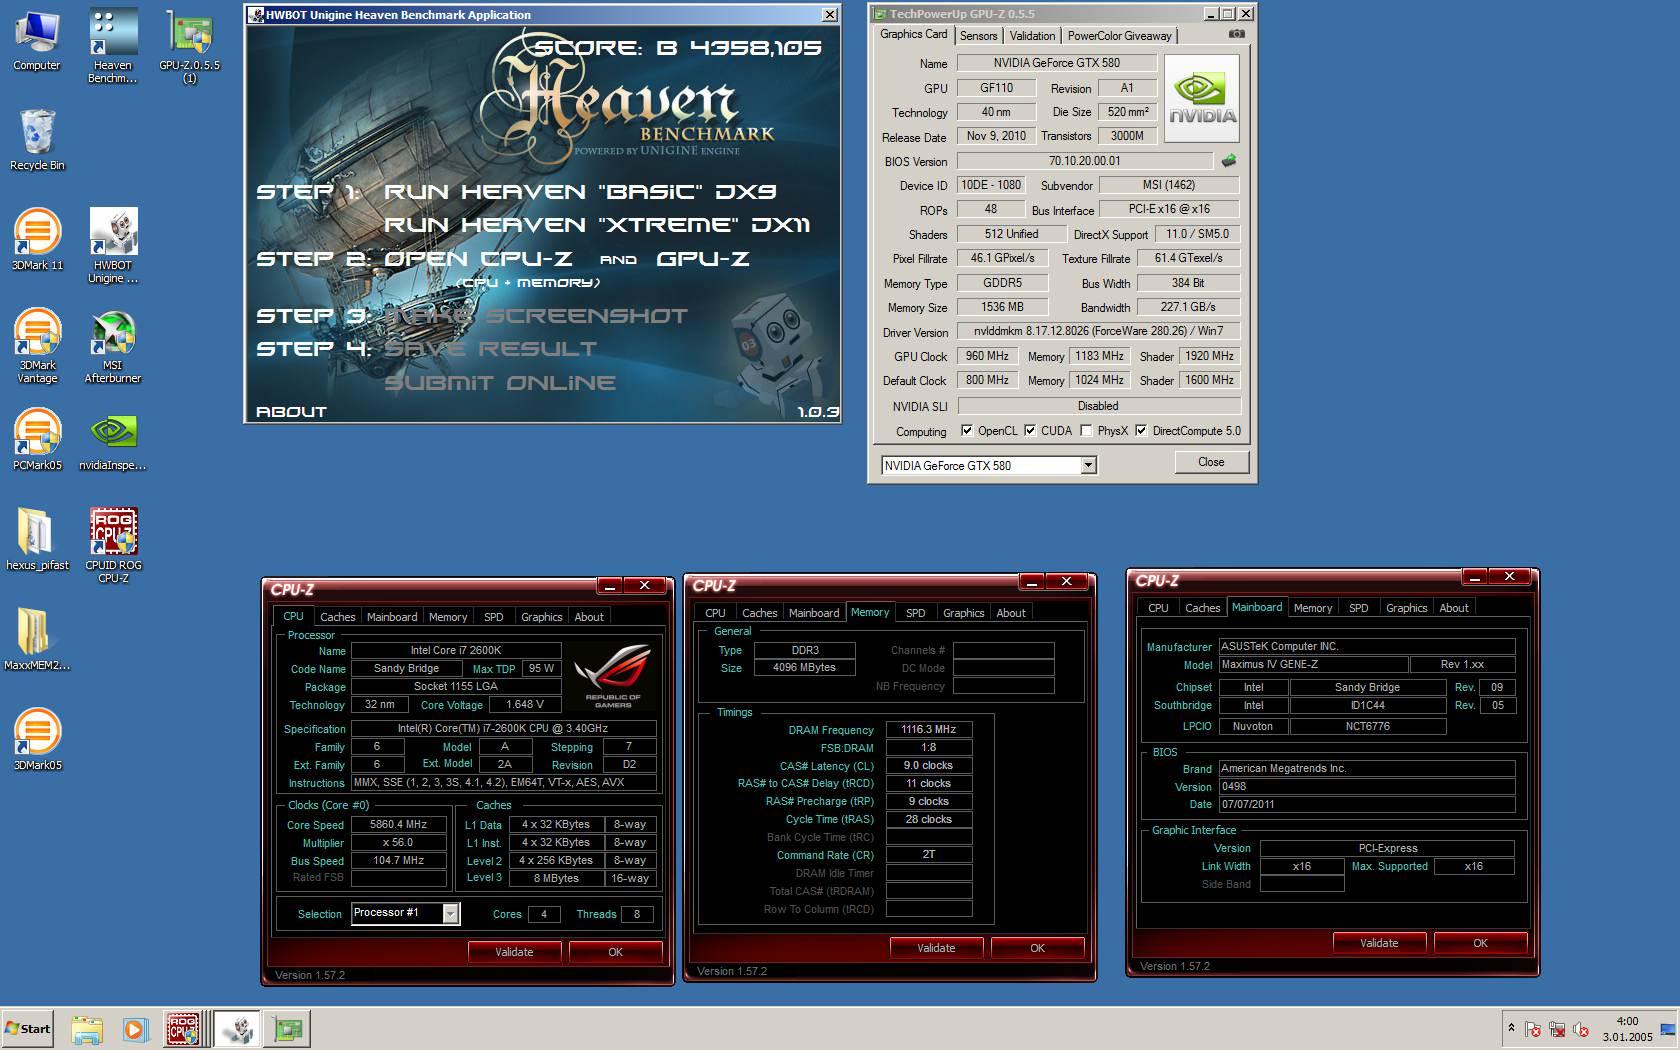
Task: Open the Recycle Bin icon
Action: point(37,140)
